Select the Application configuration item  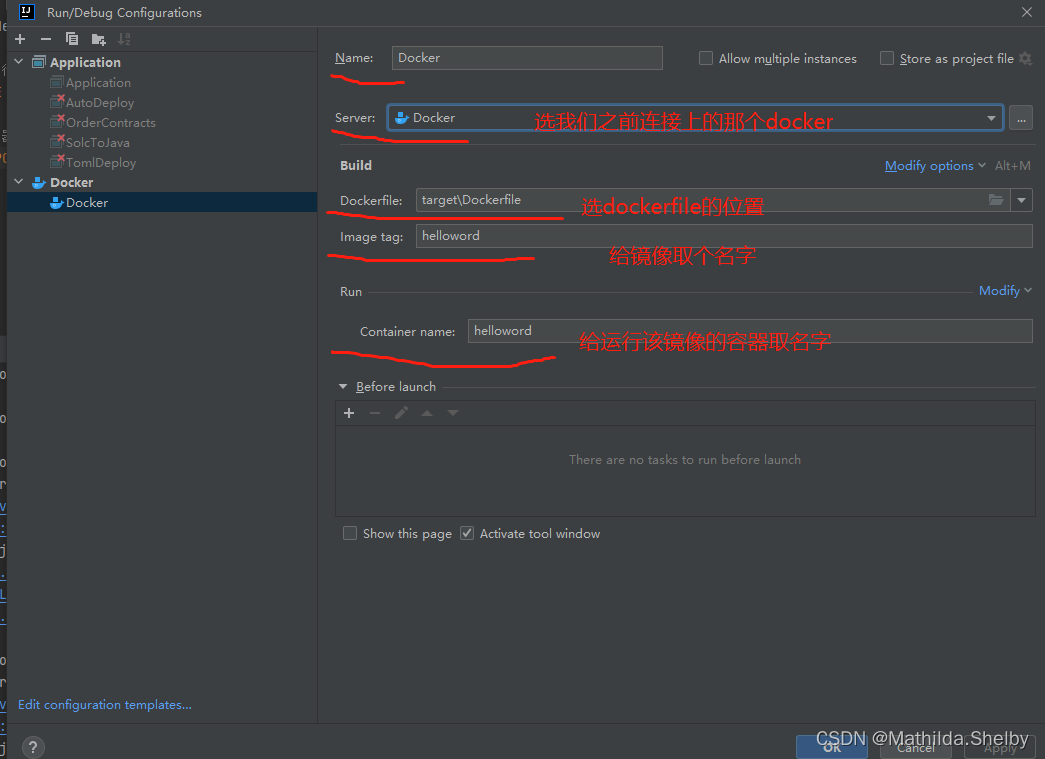pyautogui.click(x=98, y=83)
